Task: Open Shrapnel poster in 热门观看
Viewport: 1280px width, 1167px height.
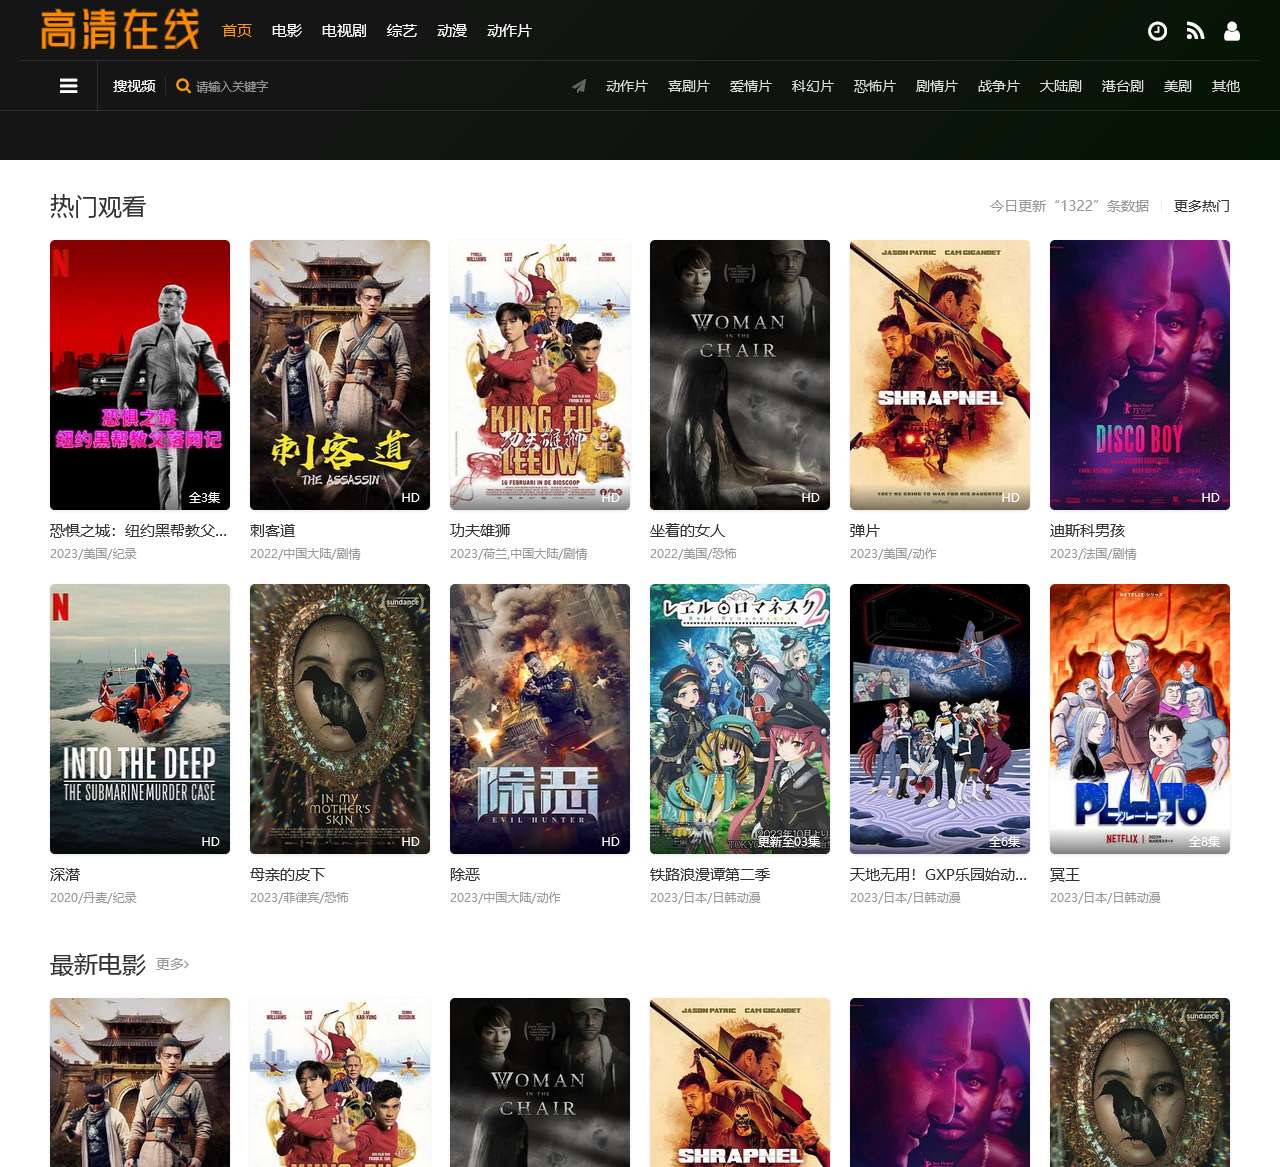Action: point(940,375)
